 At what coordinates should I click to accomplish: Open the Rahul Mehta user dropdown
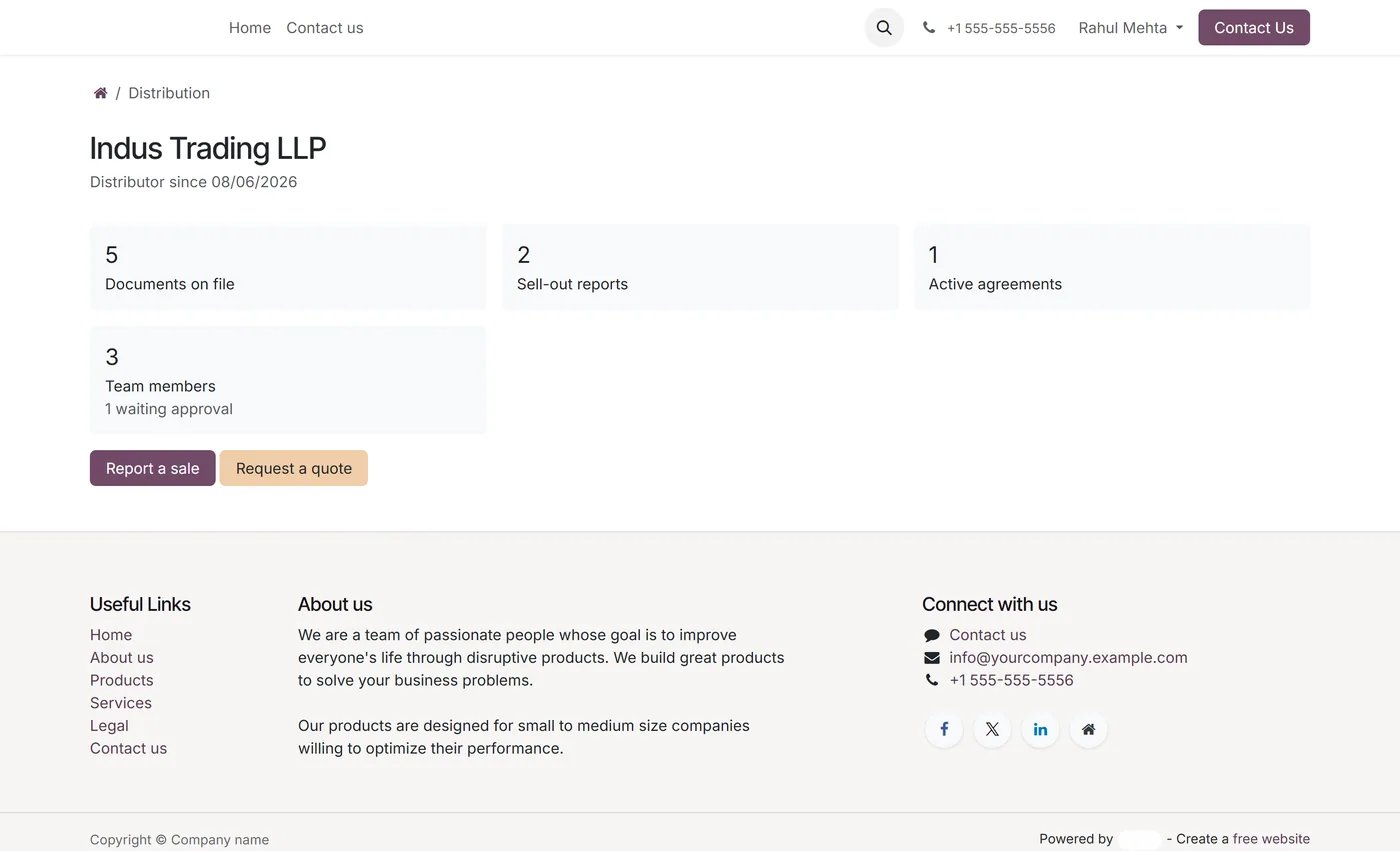point(1130,28)
